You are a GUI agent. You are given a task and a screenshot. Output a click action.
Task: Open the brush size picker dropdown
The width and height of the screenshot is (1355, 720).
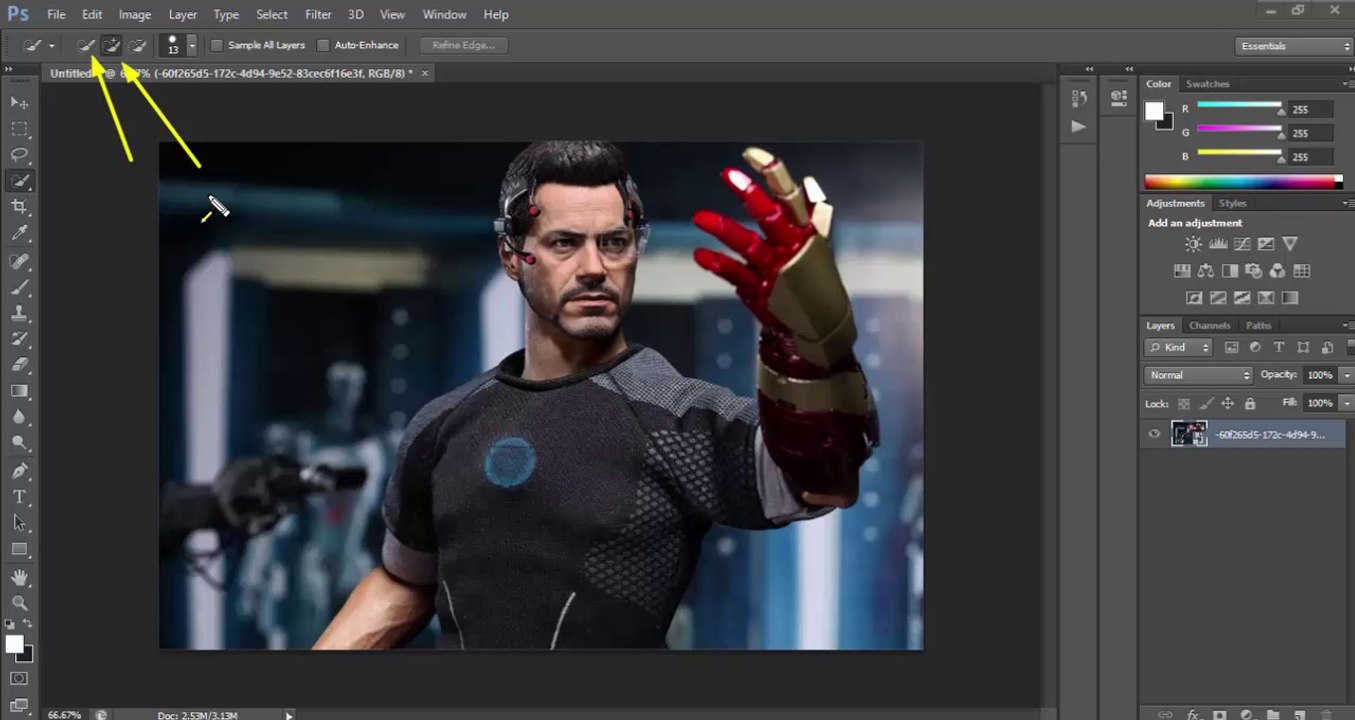click(191, 45)
